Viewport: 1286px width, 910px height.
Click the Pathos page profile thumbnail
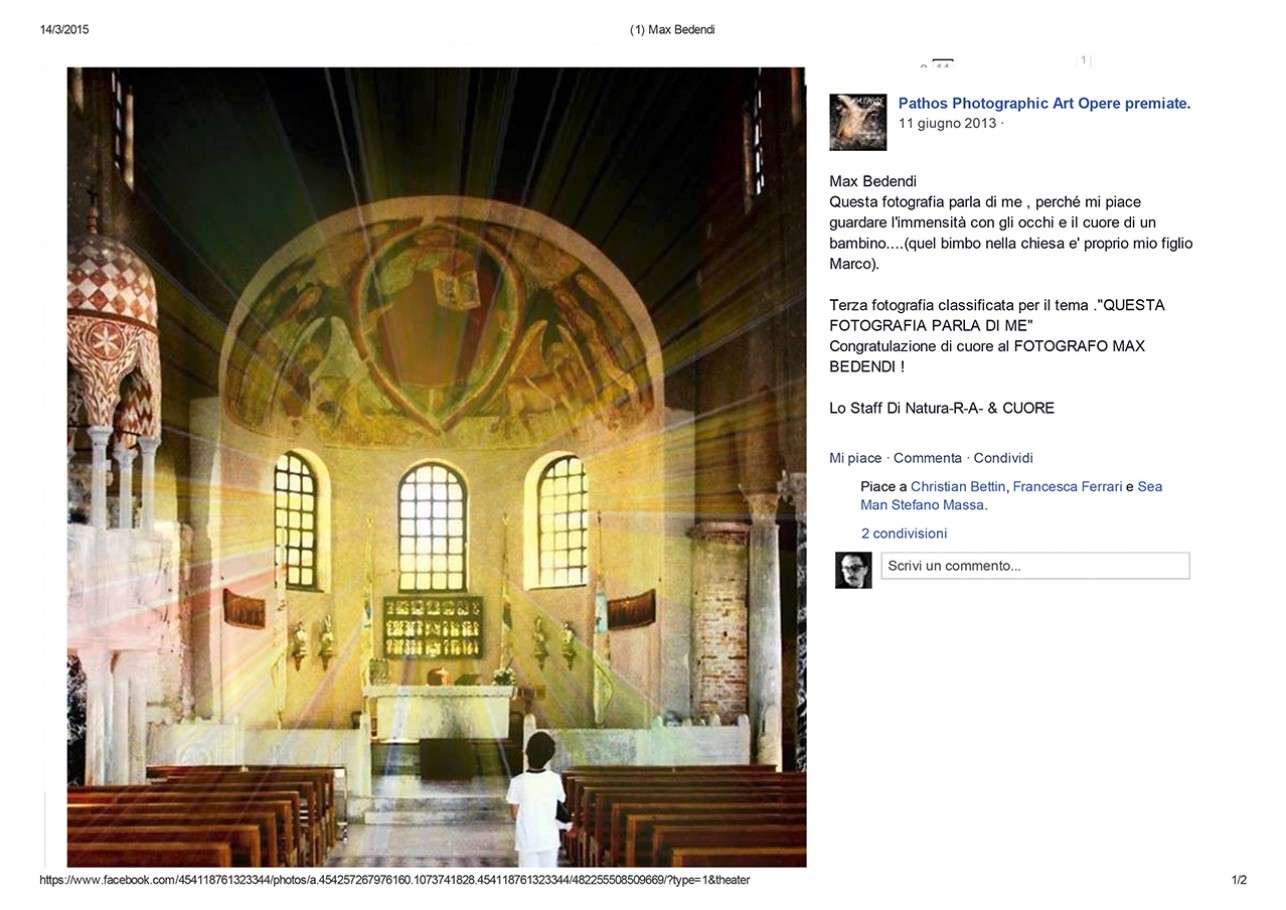[858, 122]
